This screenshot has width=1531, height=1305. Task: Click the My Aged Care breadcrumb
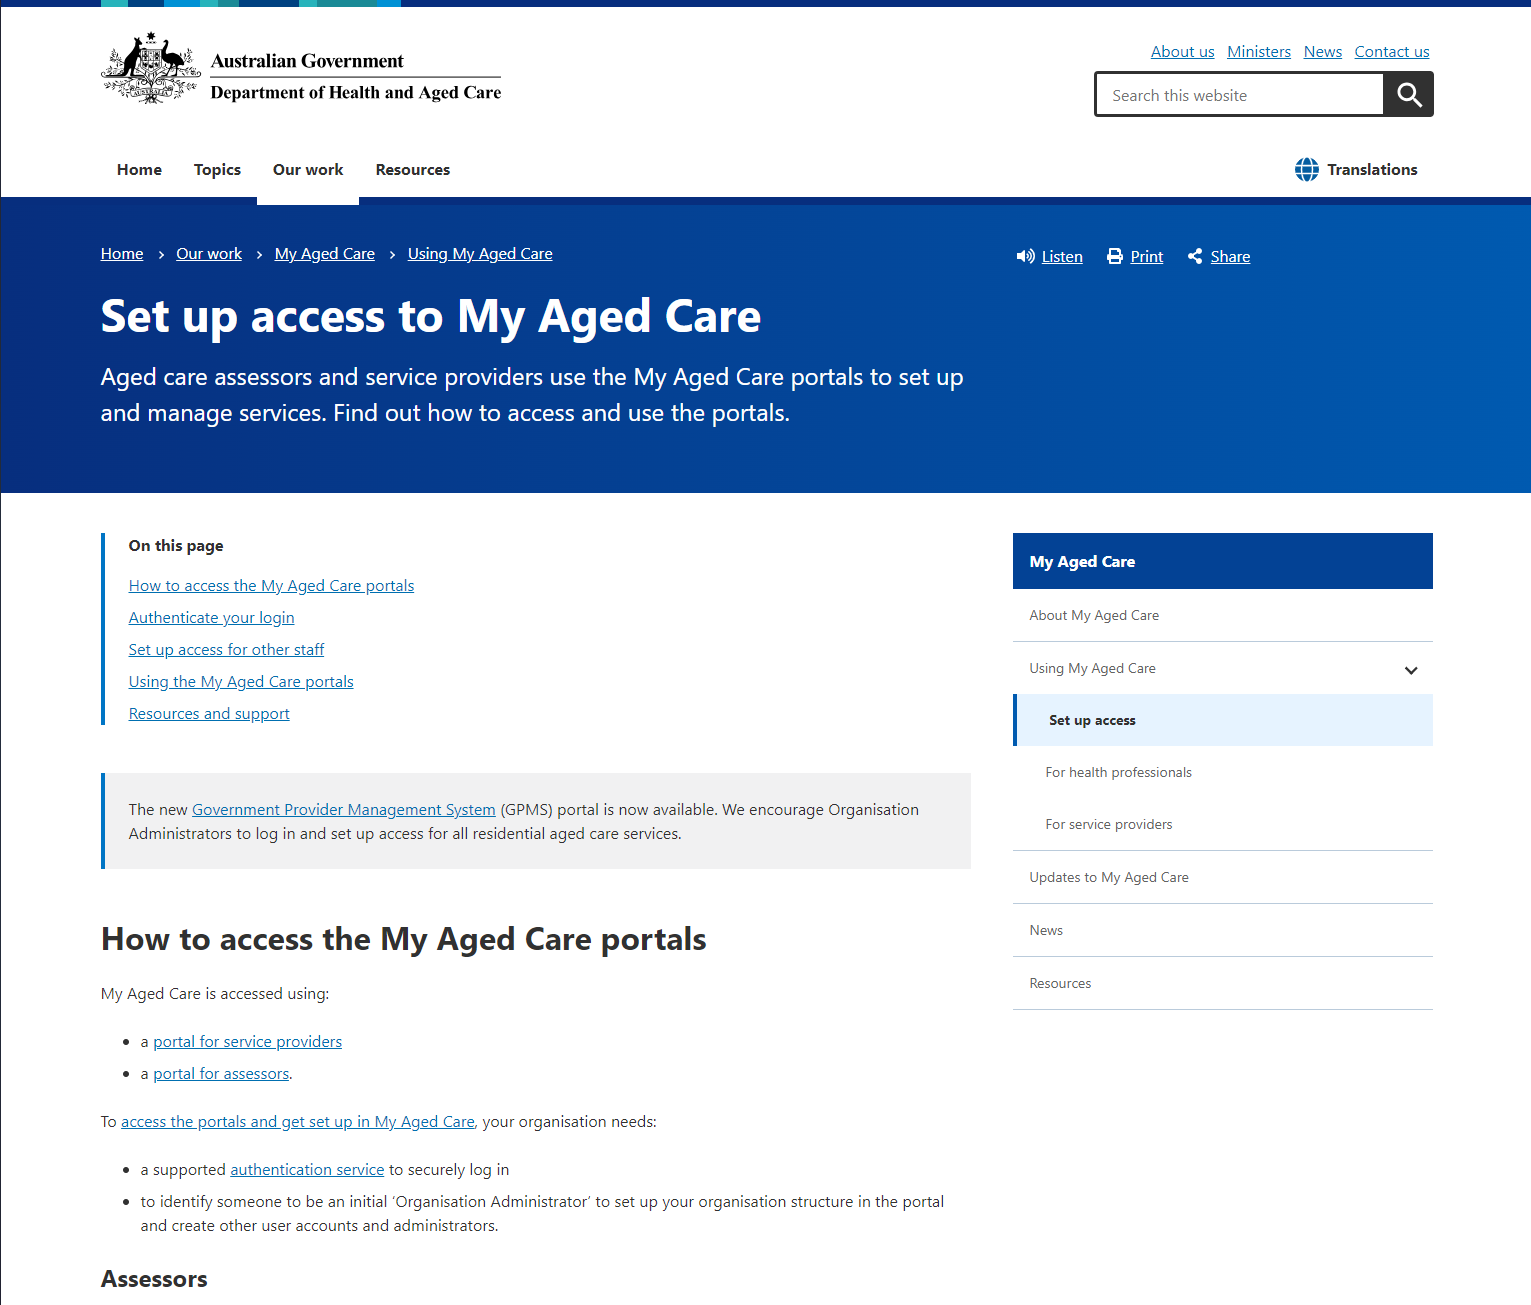(324, 254)
